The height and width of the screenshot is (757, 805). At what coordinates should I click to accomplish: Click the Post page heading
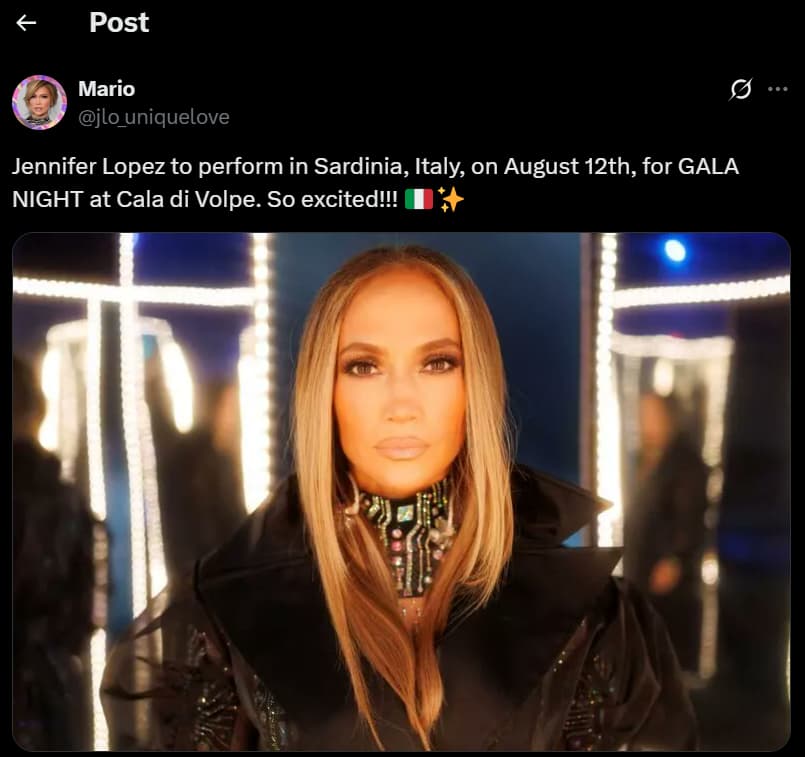coord(119,23)
